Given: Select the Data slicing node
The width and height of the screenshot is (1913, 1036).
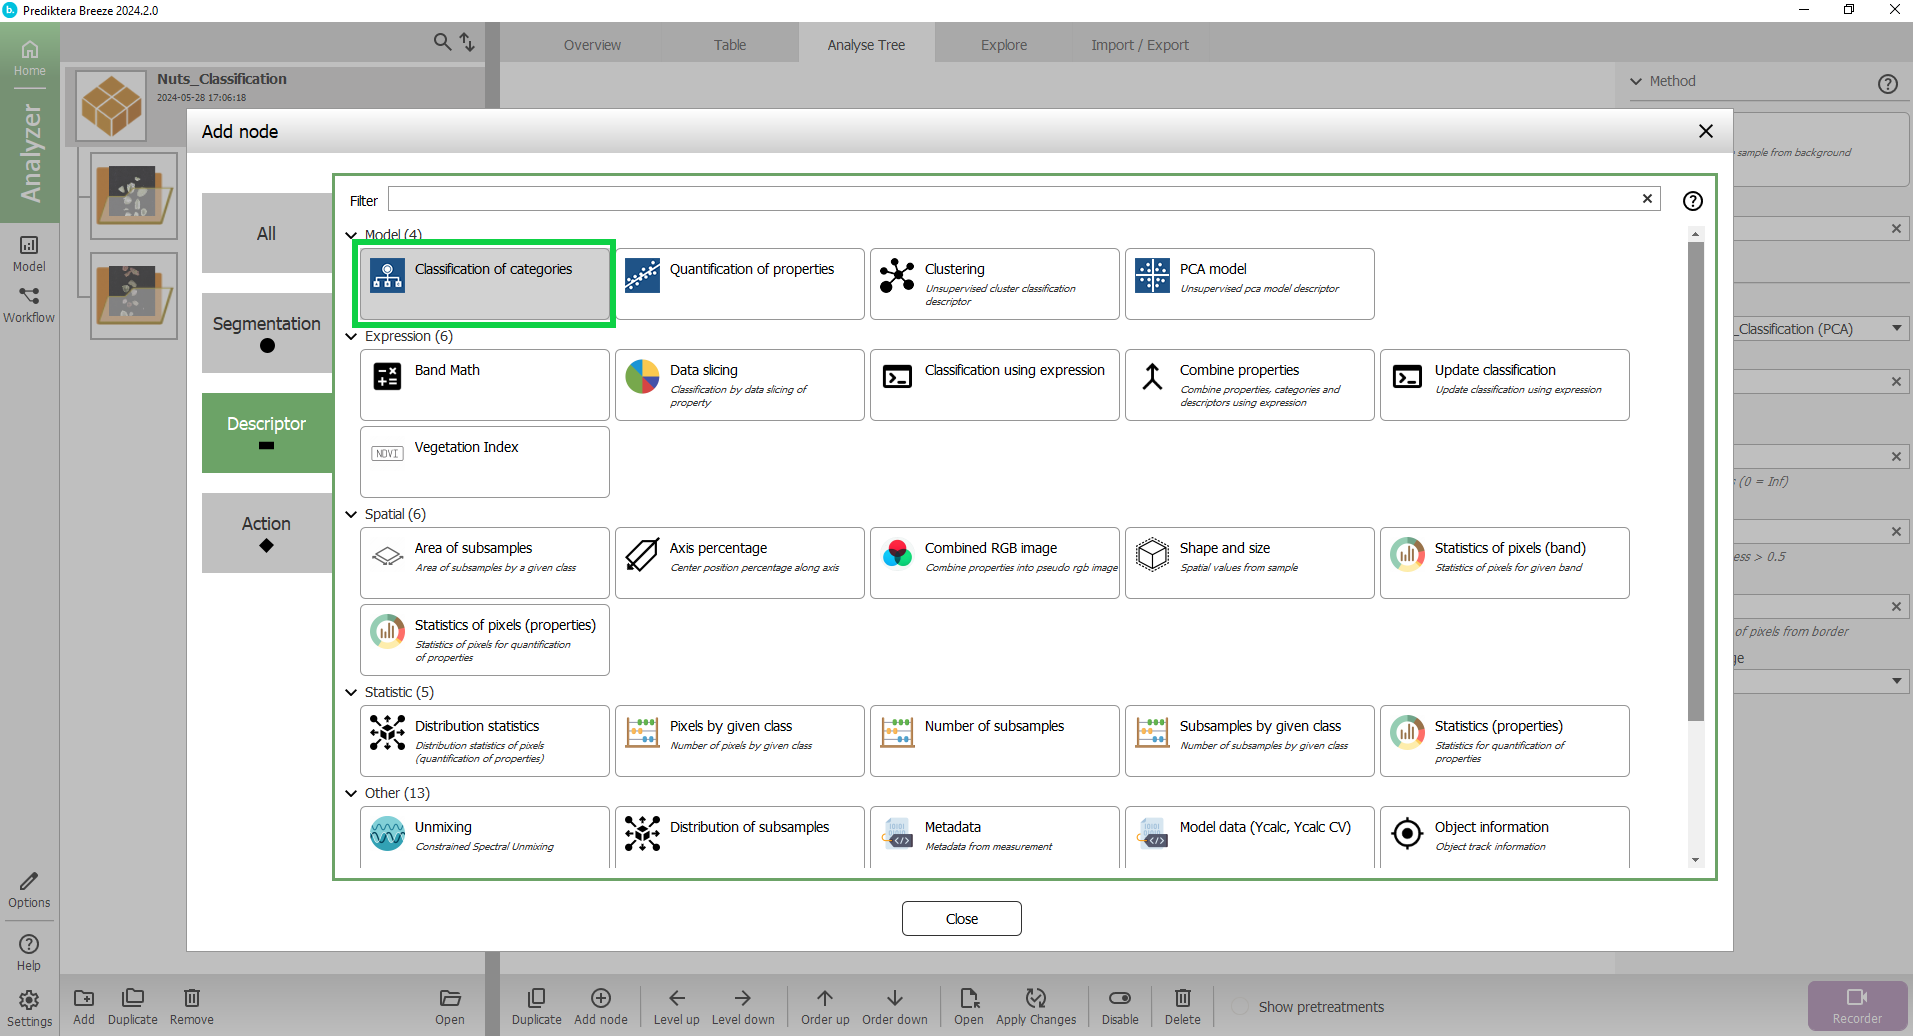Looking at the screenshot, I should pyautogui.click(x=739, y=384).
